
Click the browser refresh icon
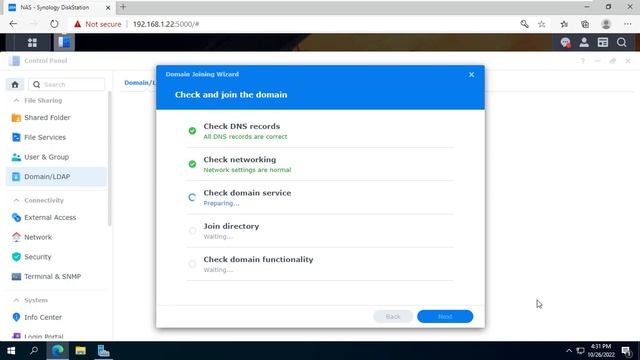54,24
